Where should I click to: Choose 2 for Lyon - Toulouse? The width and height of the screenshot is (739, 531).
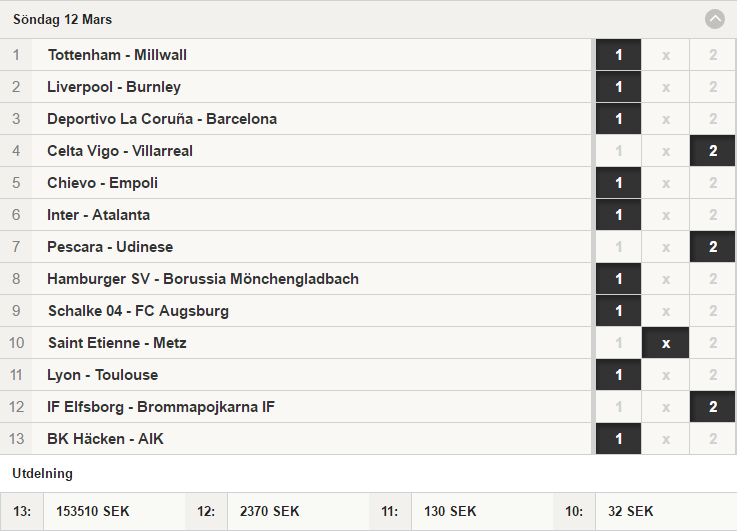pos(713,375)
